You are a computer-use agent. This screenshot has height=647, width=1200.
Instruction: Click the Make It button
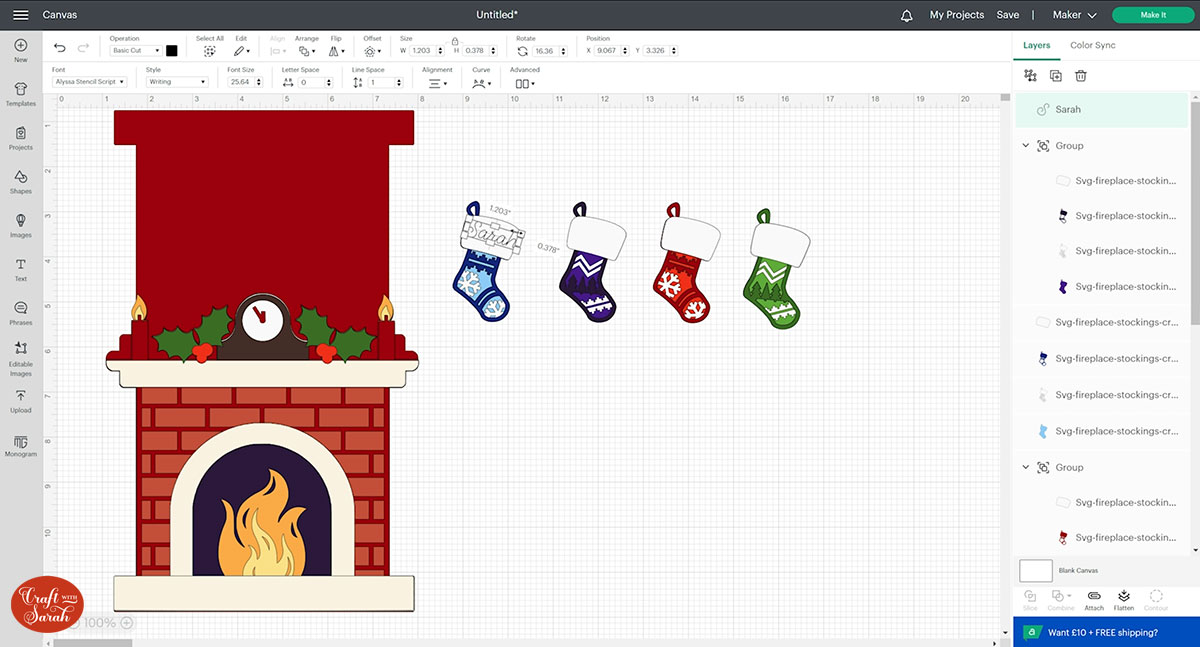point(1151,15)
